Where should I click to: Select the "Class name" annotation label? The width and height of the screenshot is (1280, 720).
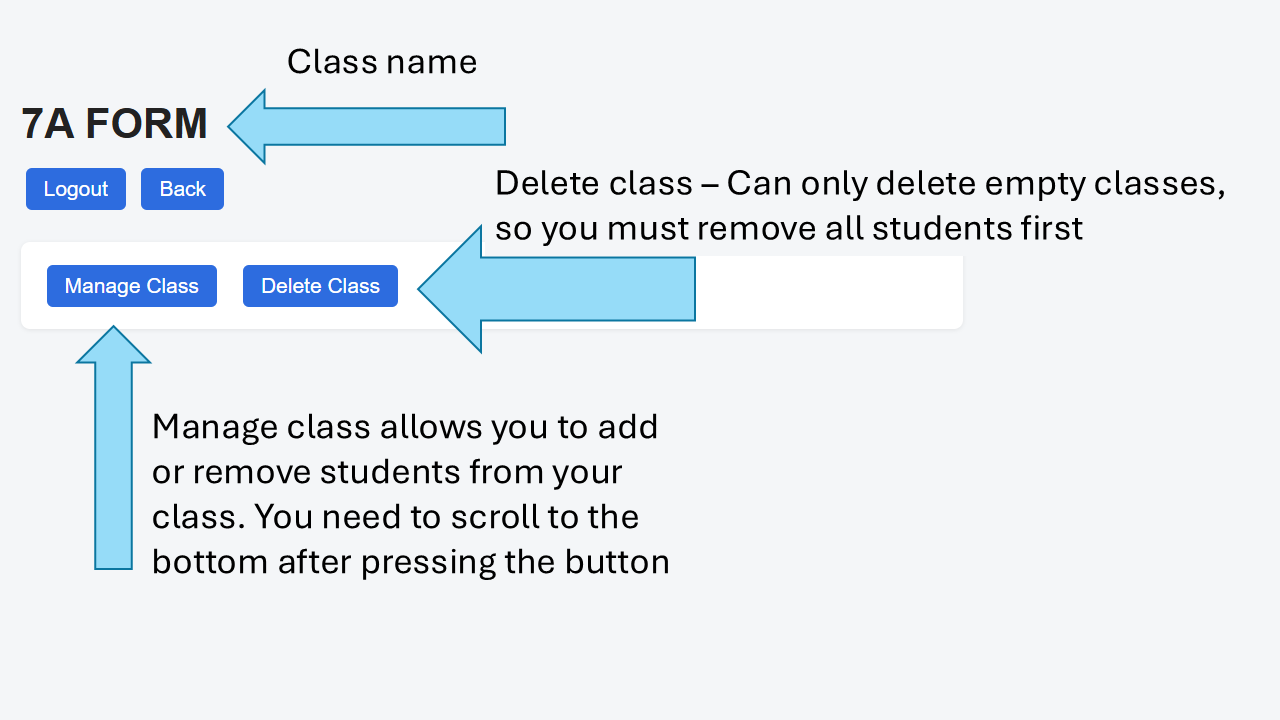click(382, 62)
